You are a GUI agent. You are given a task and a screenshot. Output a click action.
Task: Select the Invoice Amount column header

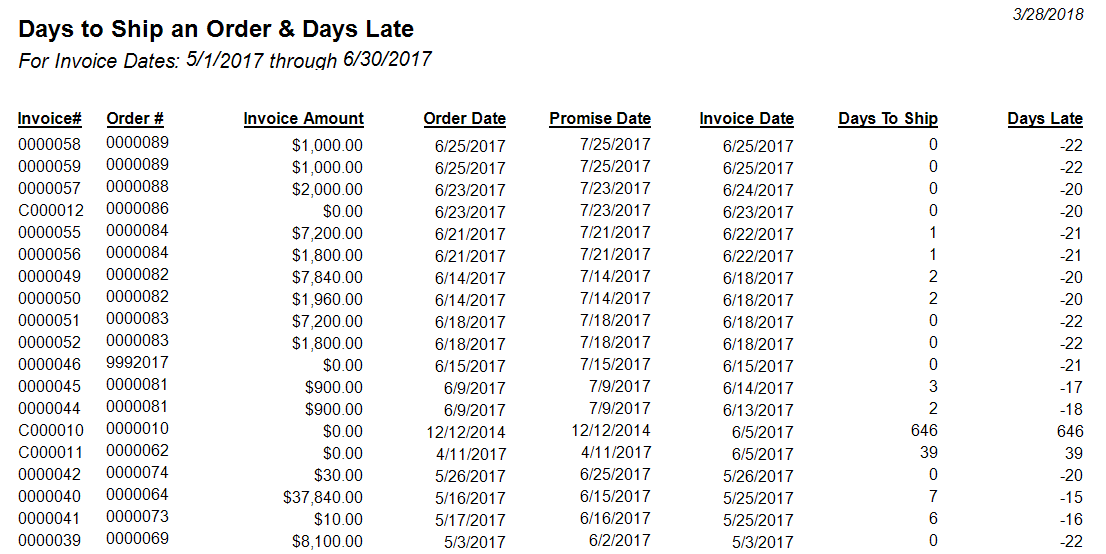click(303, 120)
